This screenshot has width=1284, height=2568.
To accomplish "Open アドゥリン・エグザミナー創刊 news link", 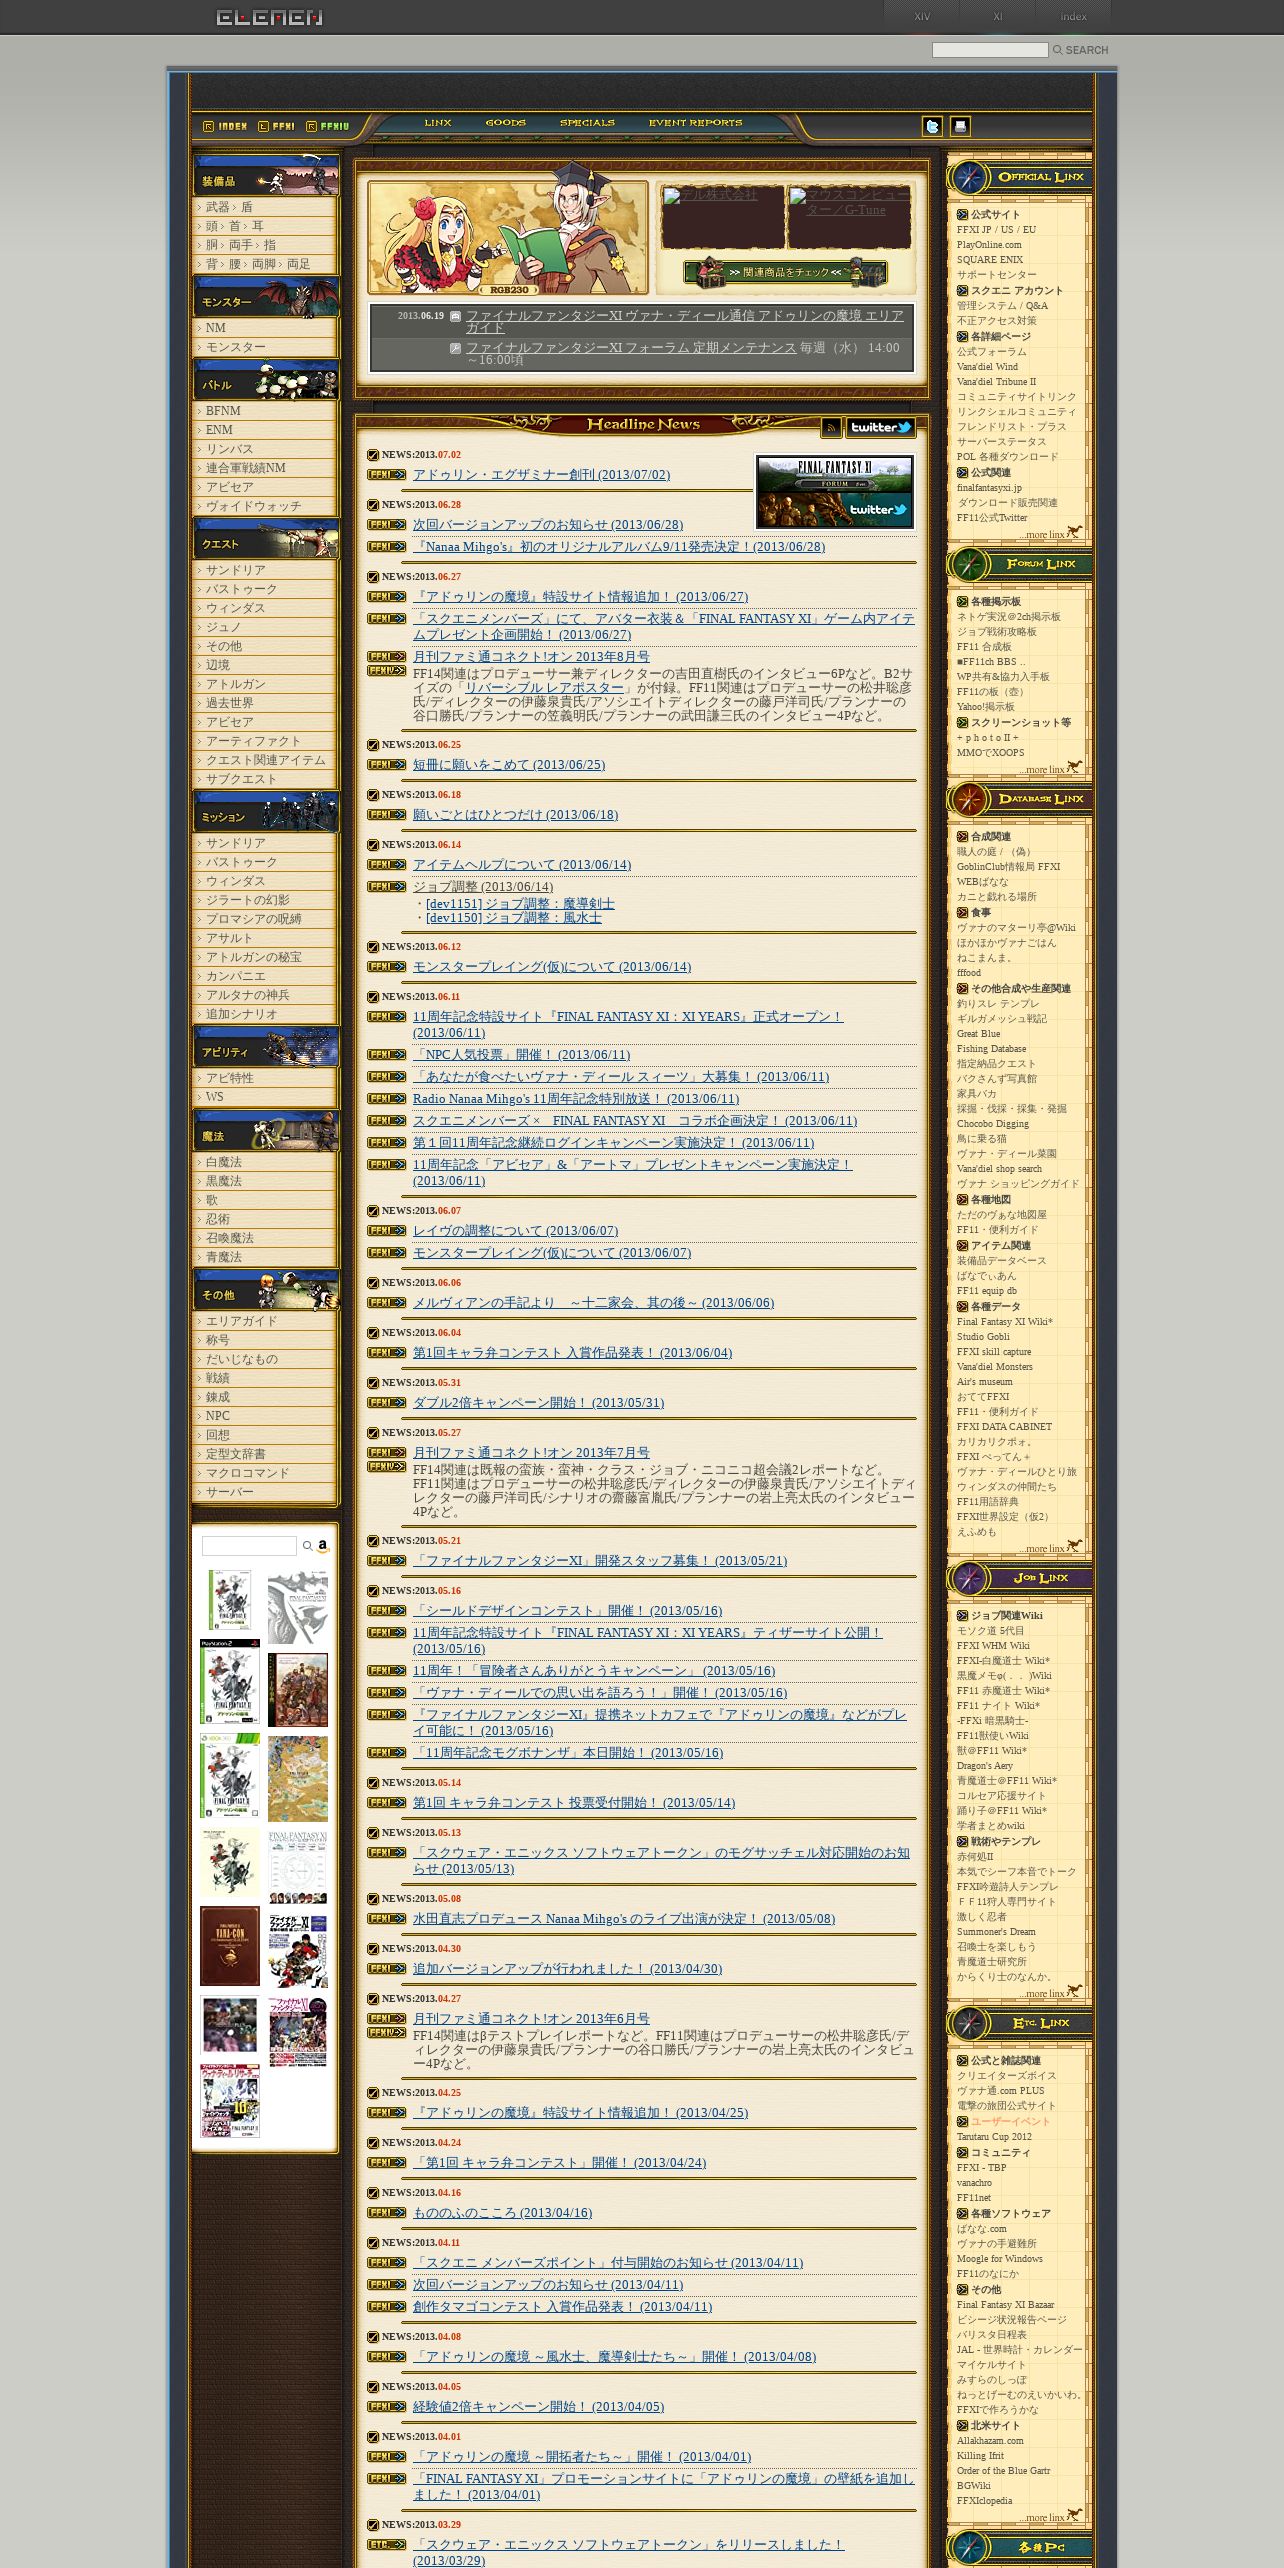I will (x=541, y=475).
